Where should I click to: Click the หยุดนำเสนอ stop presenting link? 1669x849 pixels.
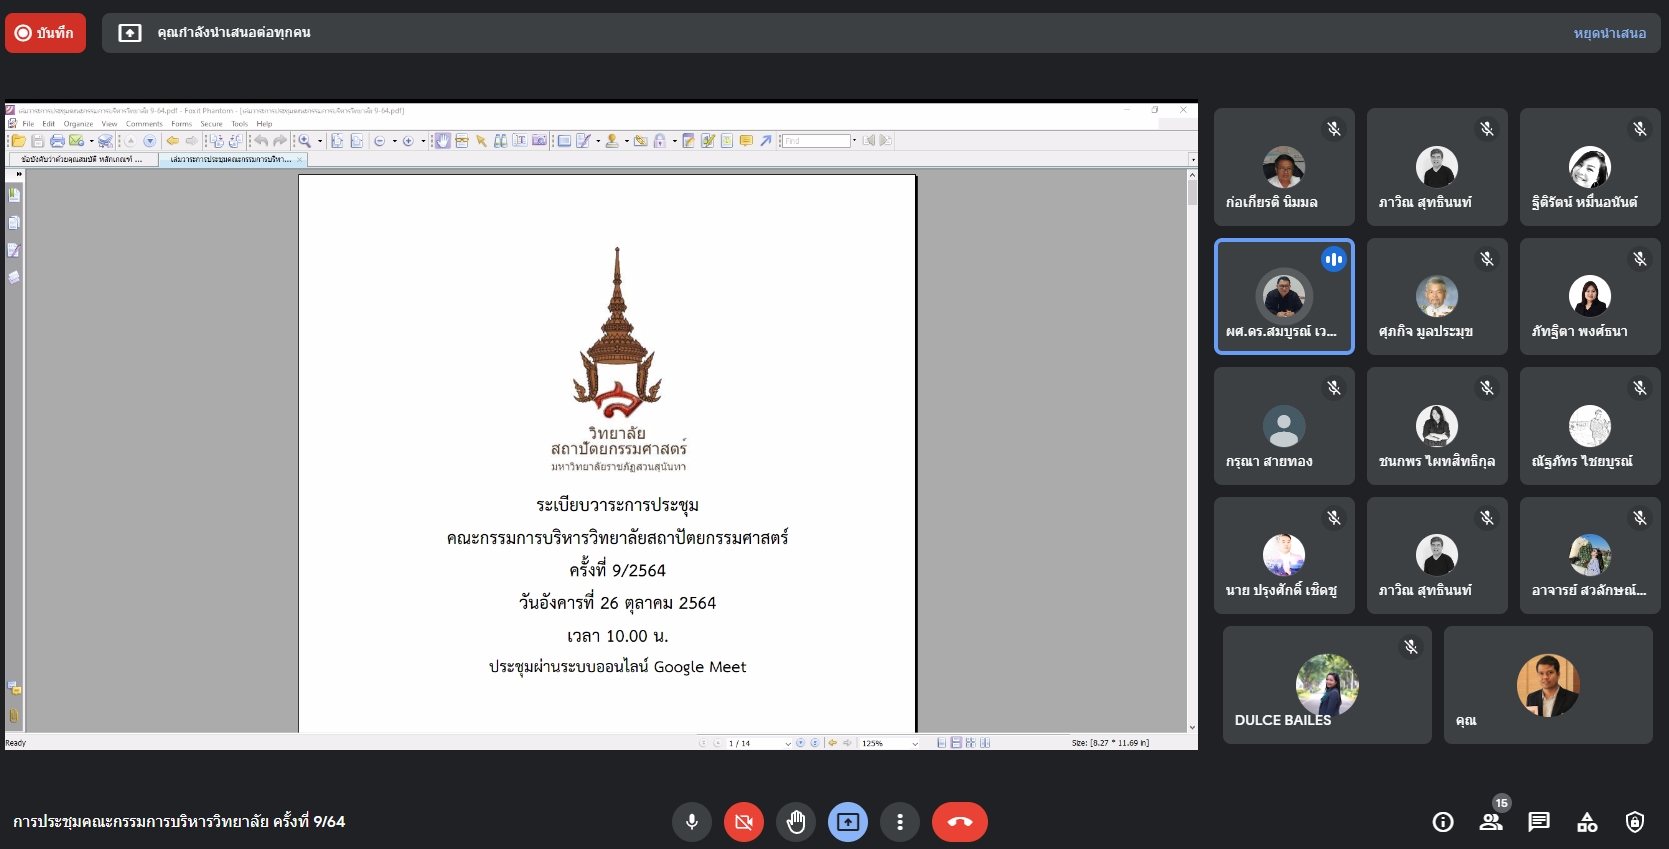1609,33
